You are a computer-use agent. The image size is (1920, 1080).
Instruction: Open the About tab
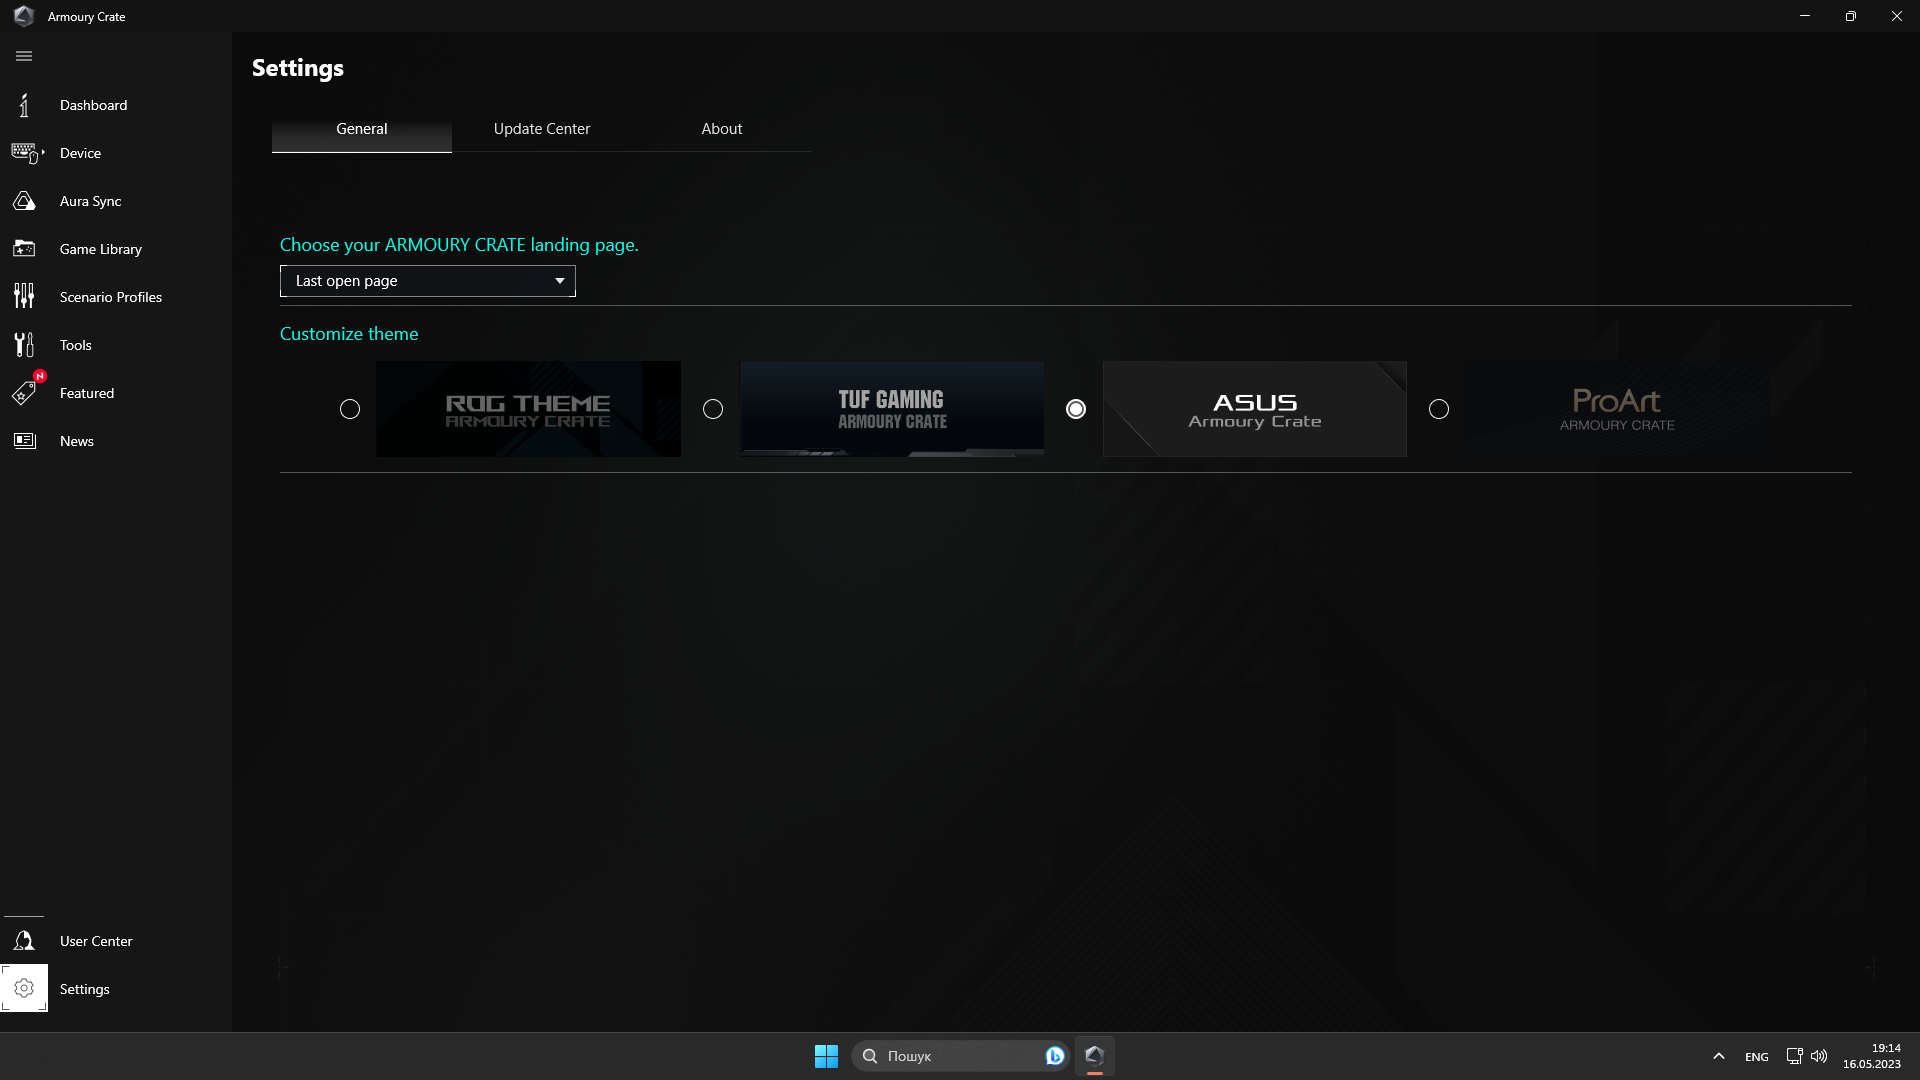[721, 128]
